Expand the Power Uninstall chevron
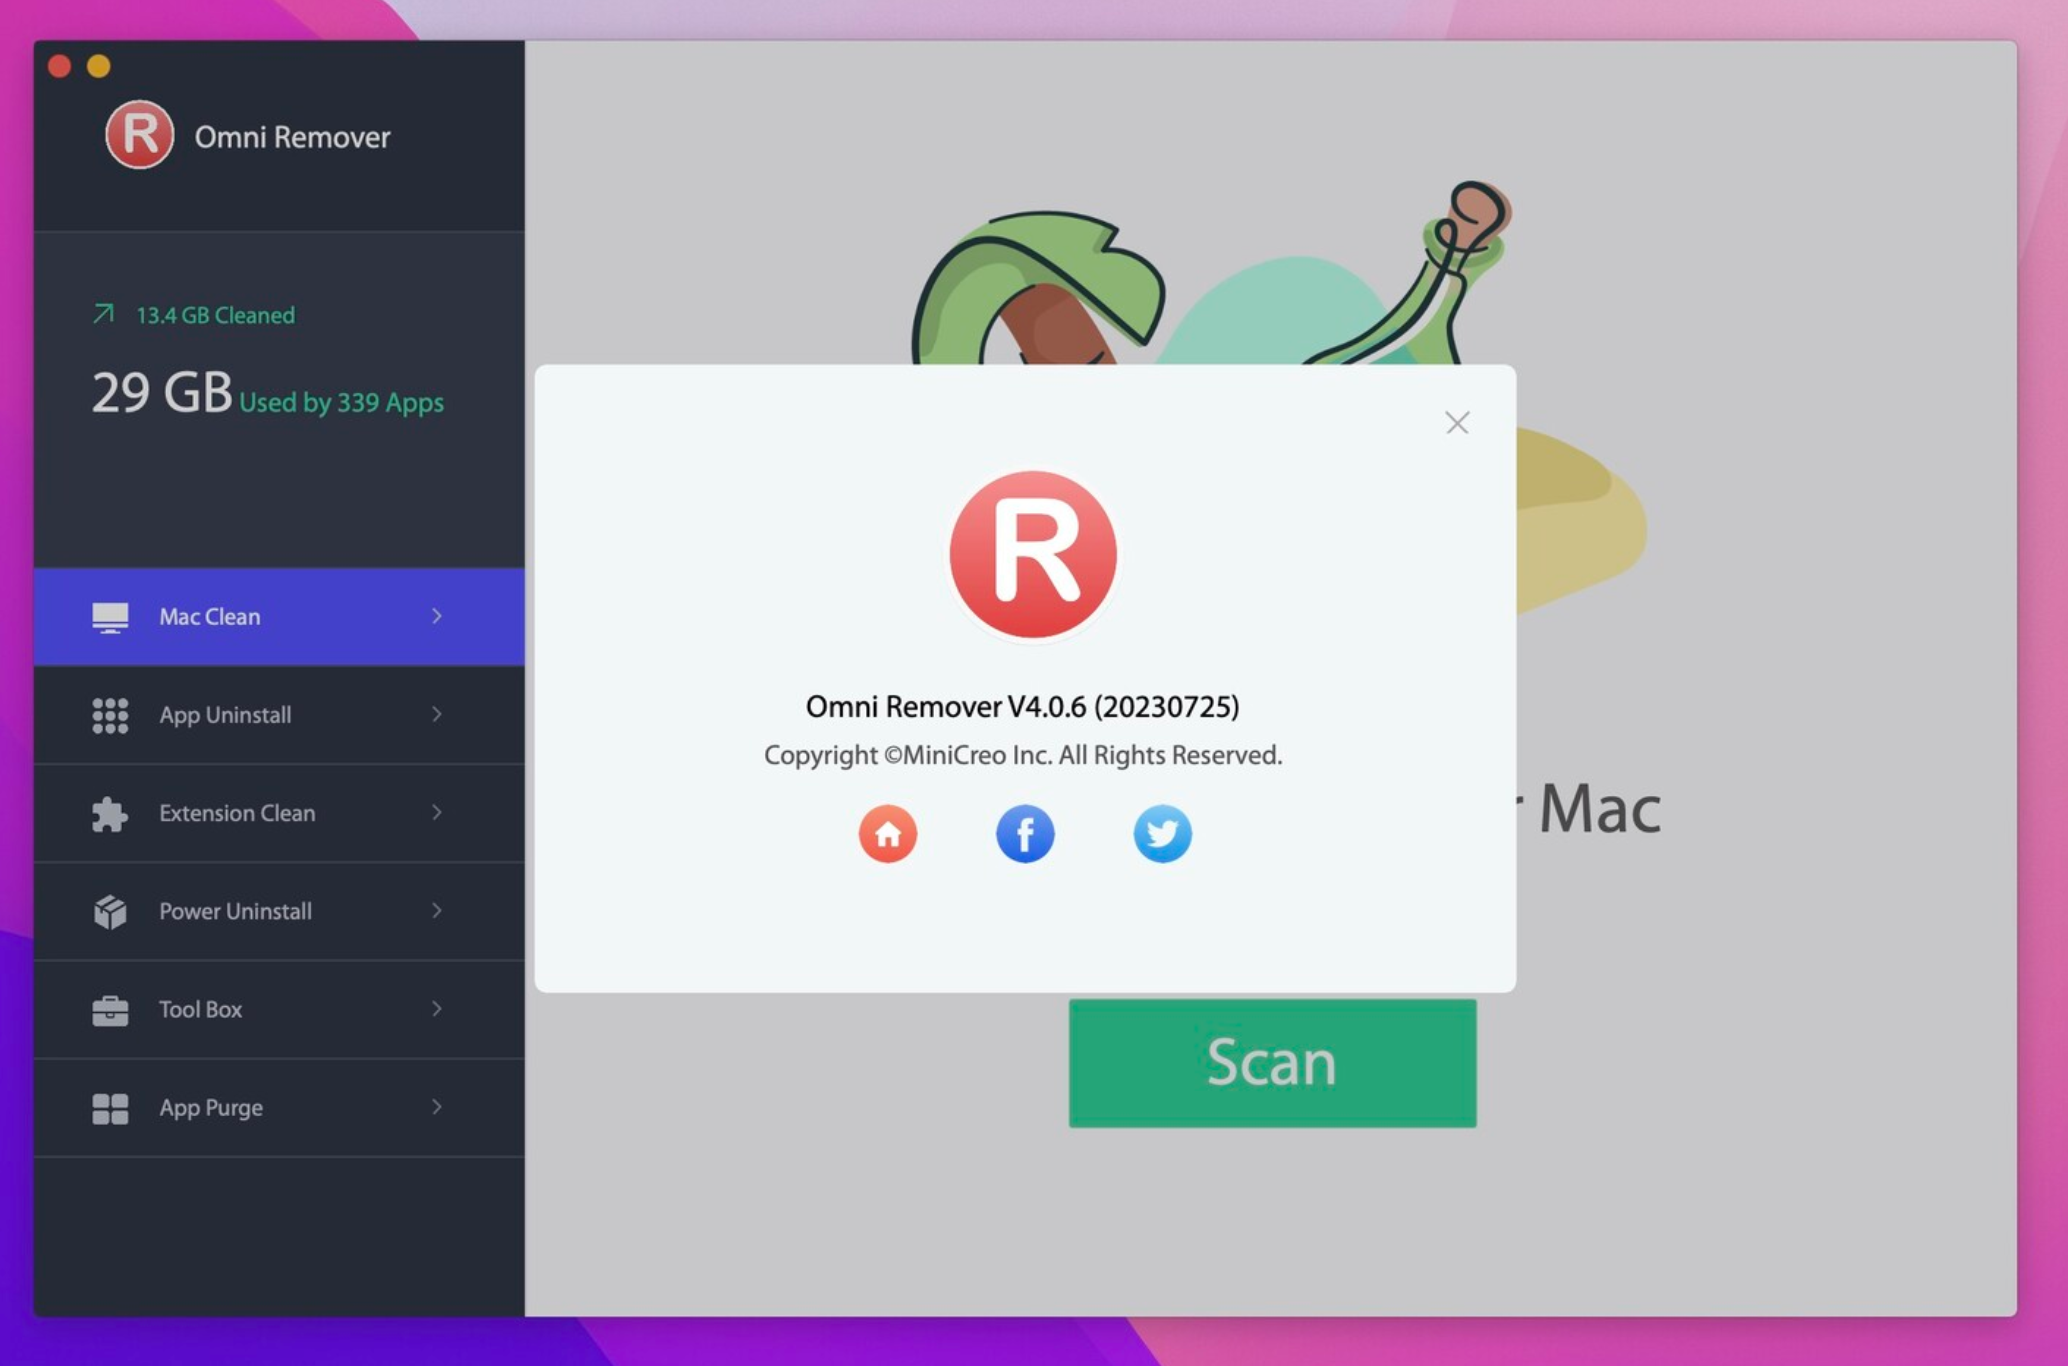Viewport: 2068px width, 1366px height. coord(437,910)
